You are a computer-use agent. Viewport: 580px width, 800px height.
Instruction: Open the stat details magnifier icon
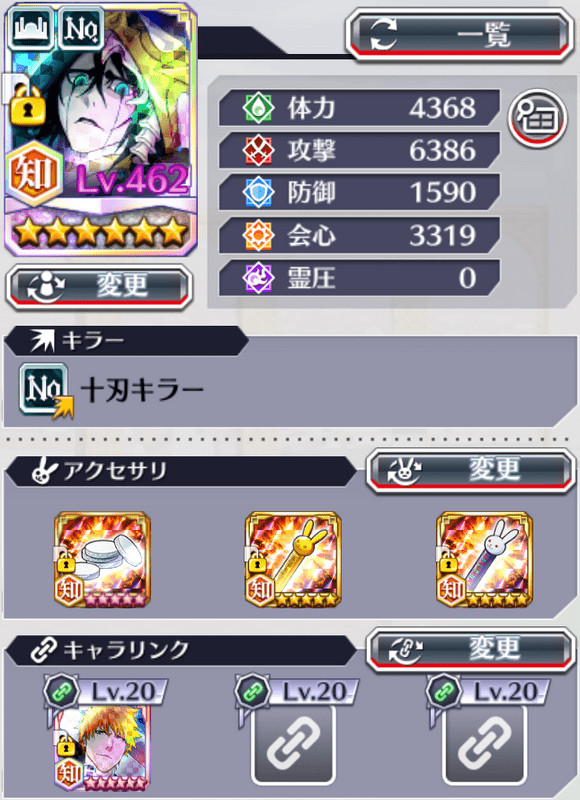[538, 118]
